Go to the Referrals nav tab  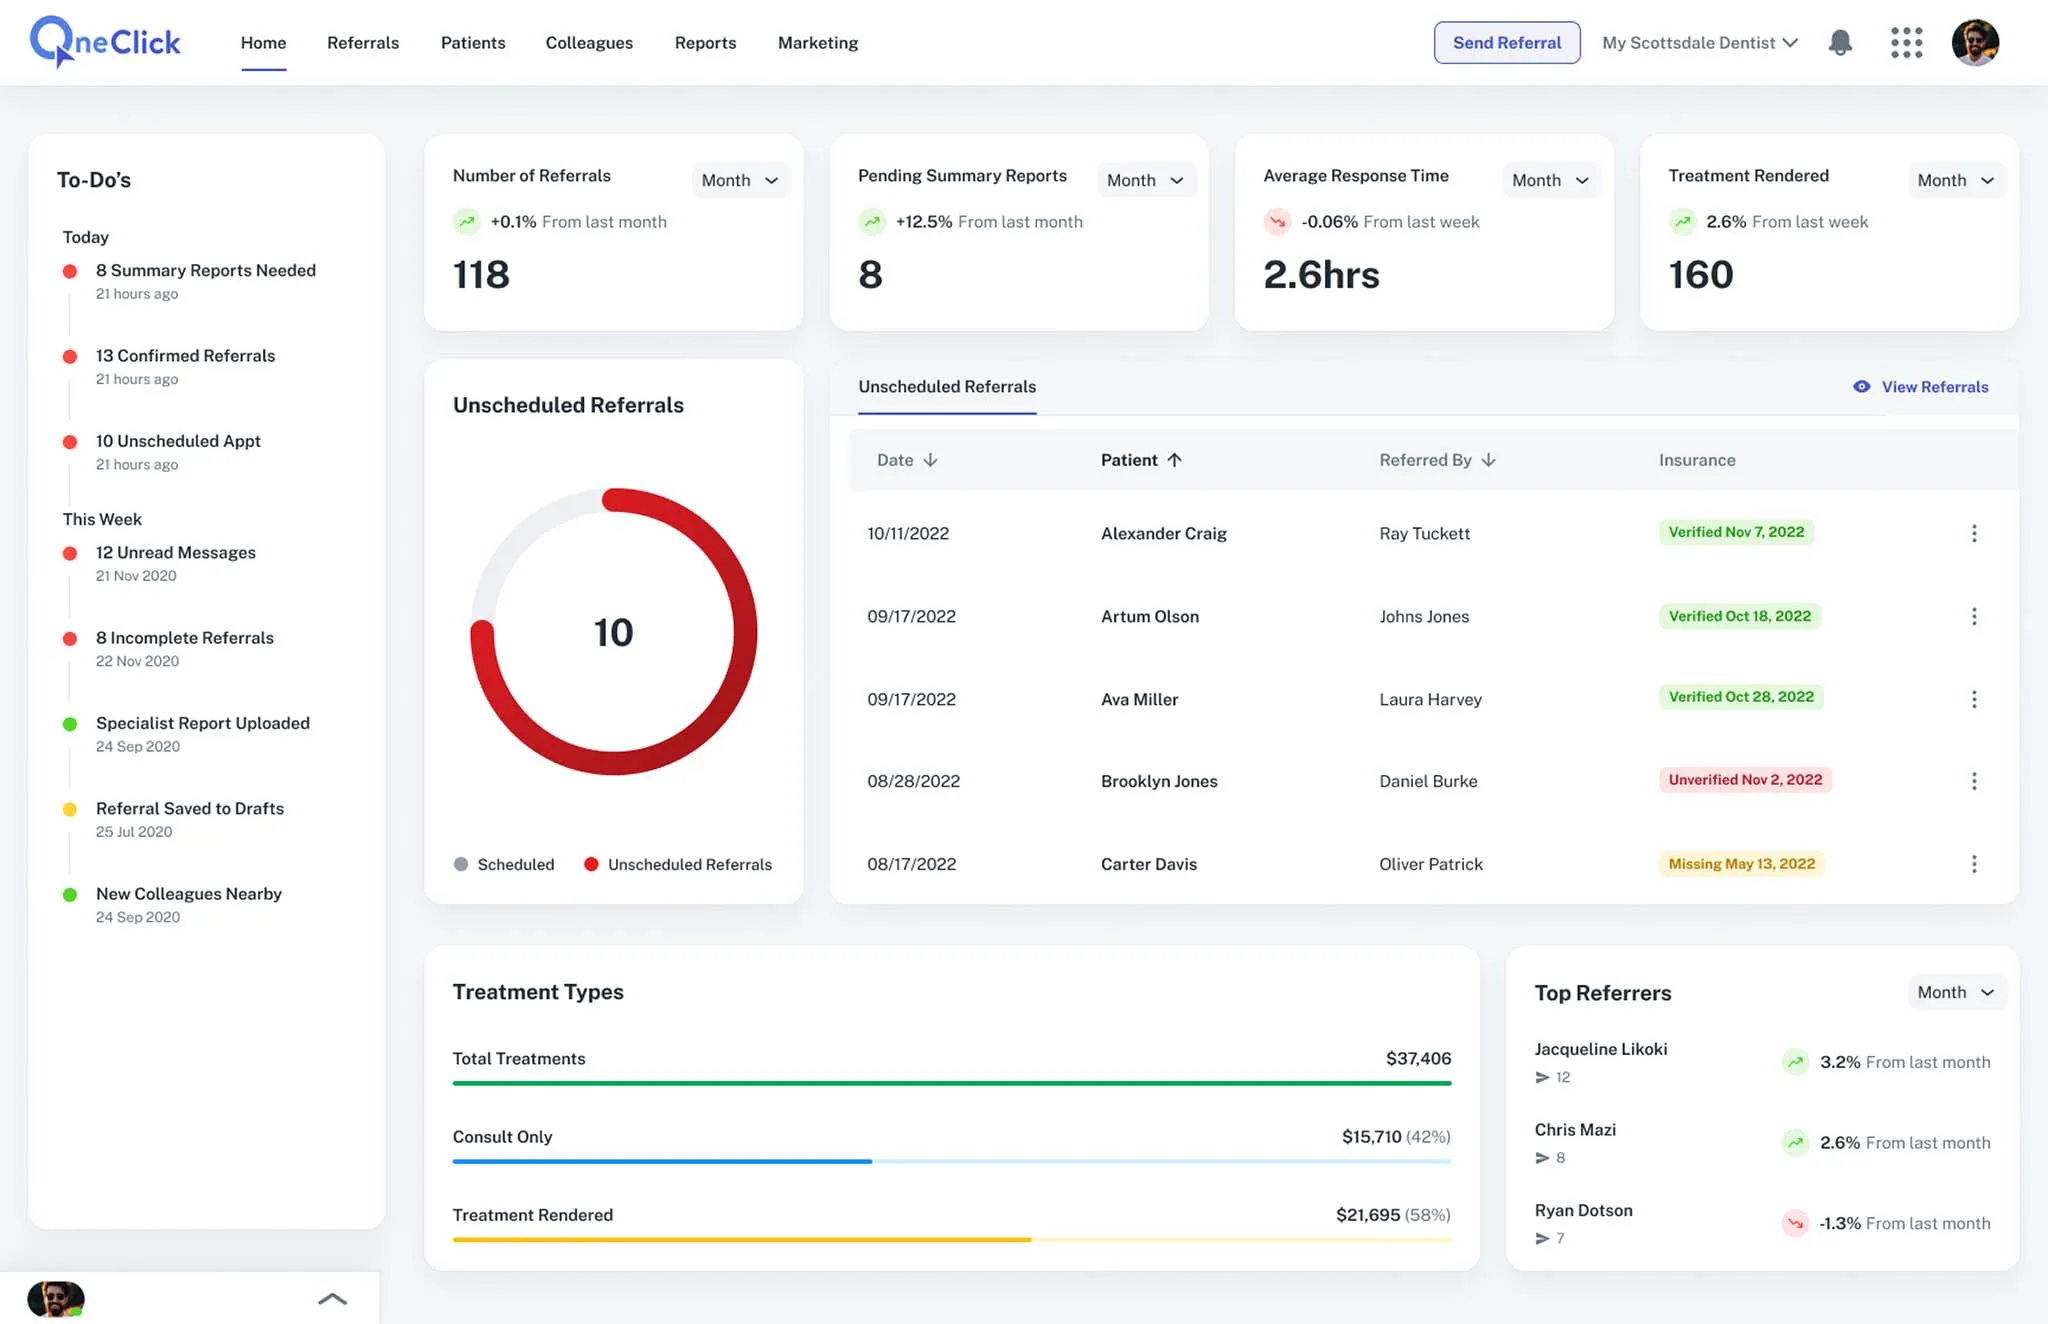pyautogui.click(x=363, y=43)
